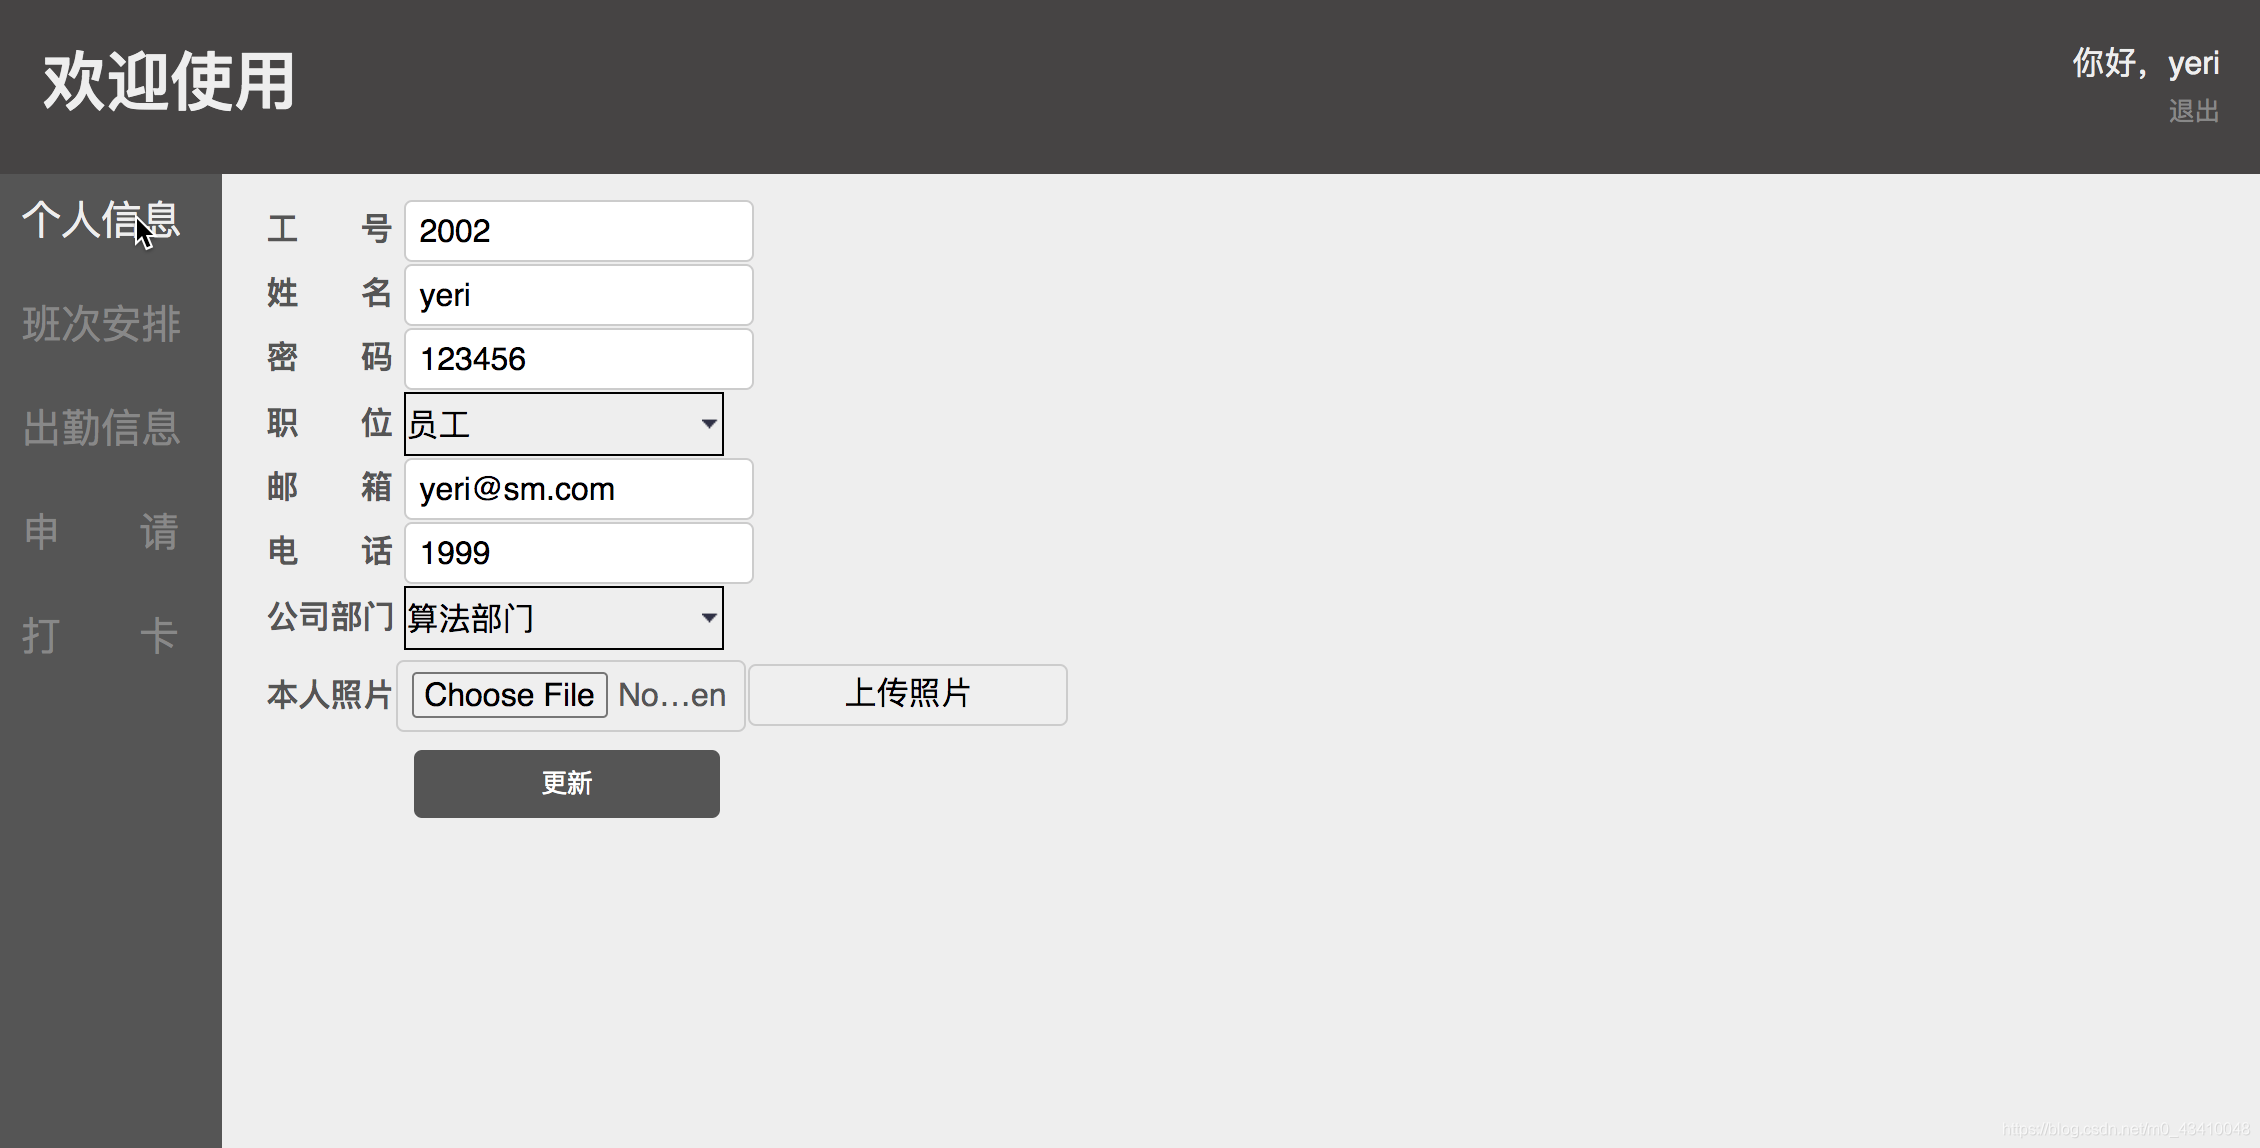Select the 密码 field containing 123456
The height and width of the screenshot is (1148, 2260).
pyautogui.click(x=578, y=359)
